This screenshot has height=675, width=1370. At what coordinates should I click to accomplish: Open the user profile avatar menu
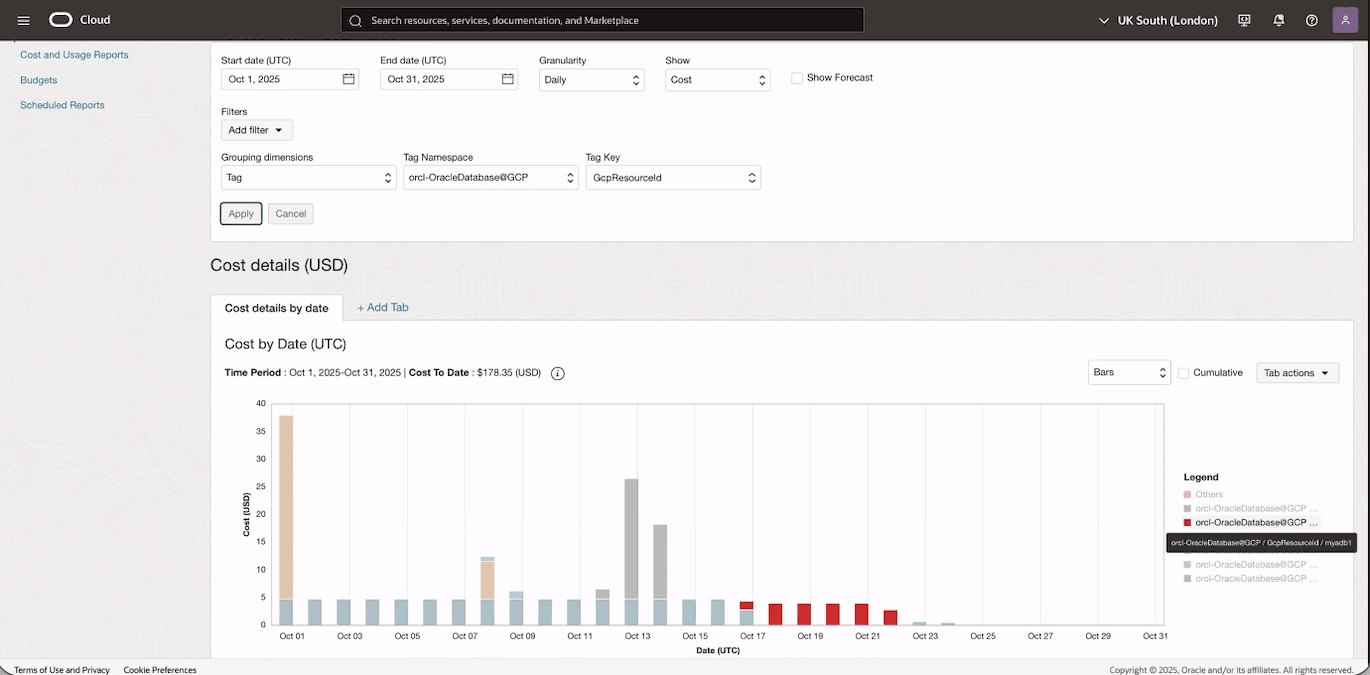(x=1344, y=19)
